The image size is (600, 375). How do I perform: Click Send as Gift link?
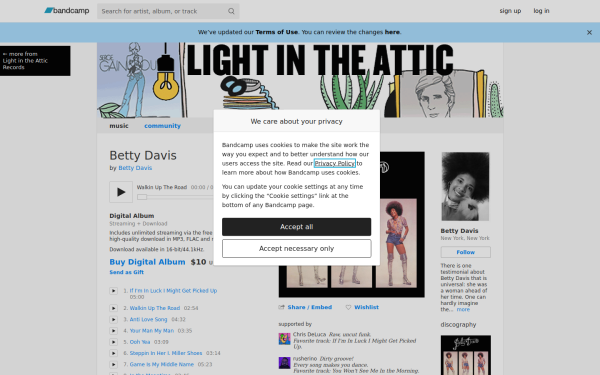(127, 272)
